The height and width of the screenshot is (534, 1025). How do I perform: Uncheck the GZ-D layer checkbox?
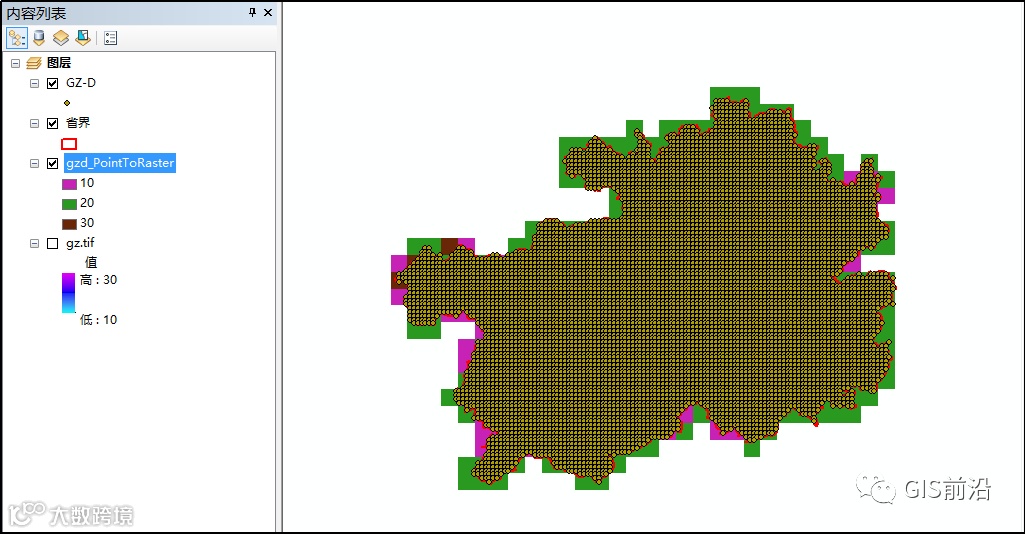tap(53, 83)
